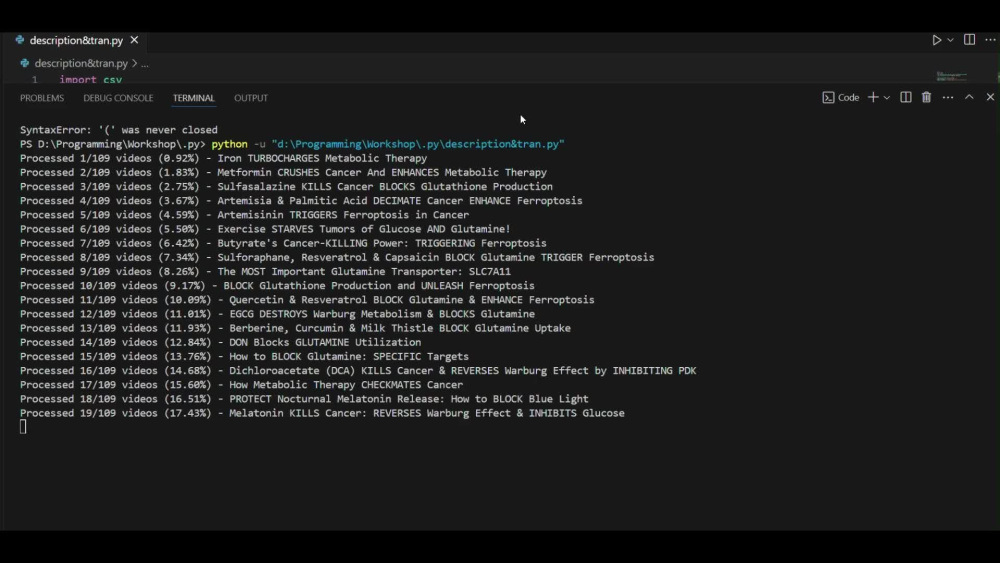Click 'DON Blocks GLUTAMINE Utilization' line
Viewport: 1000px width, 563px height.
[221, 342]
